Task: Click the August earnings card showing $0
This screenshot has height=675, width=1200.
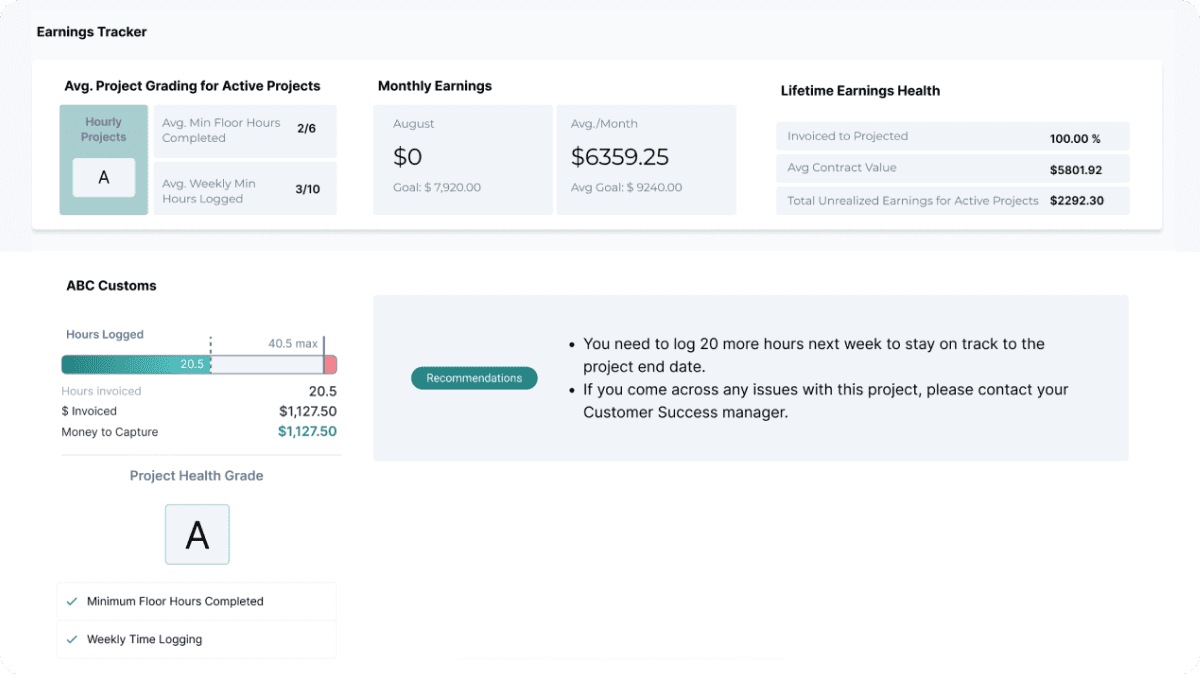Action: (x=462, y=159)
